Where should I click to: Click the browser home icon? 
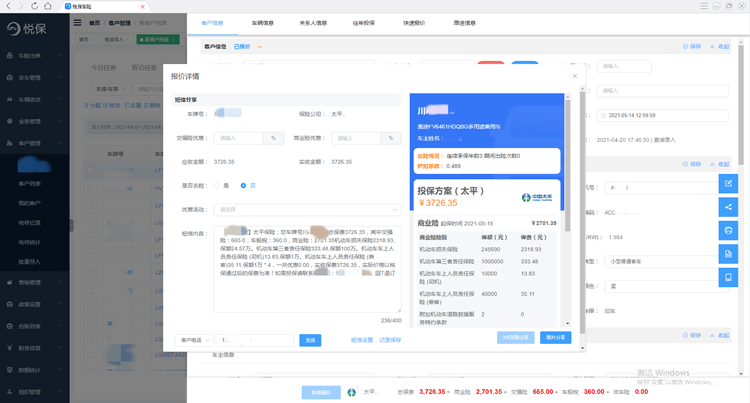(48, 6)
